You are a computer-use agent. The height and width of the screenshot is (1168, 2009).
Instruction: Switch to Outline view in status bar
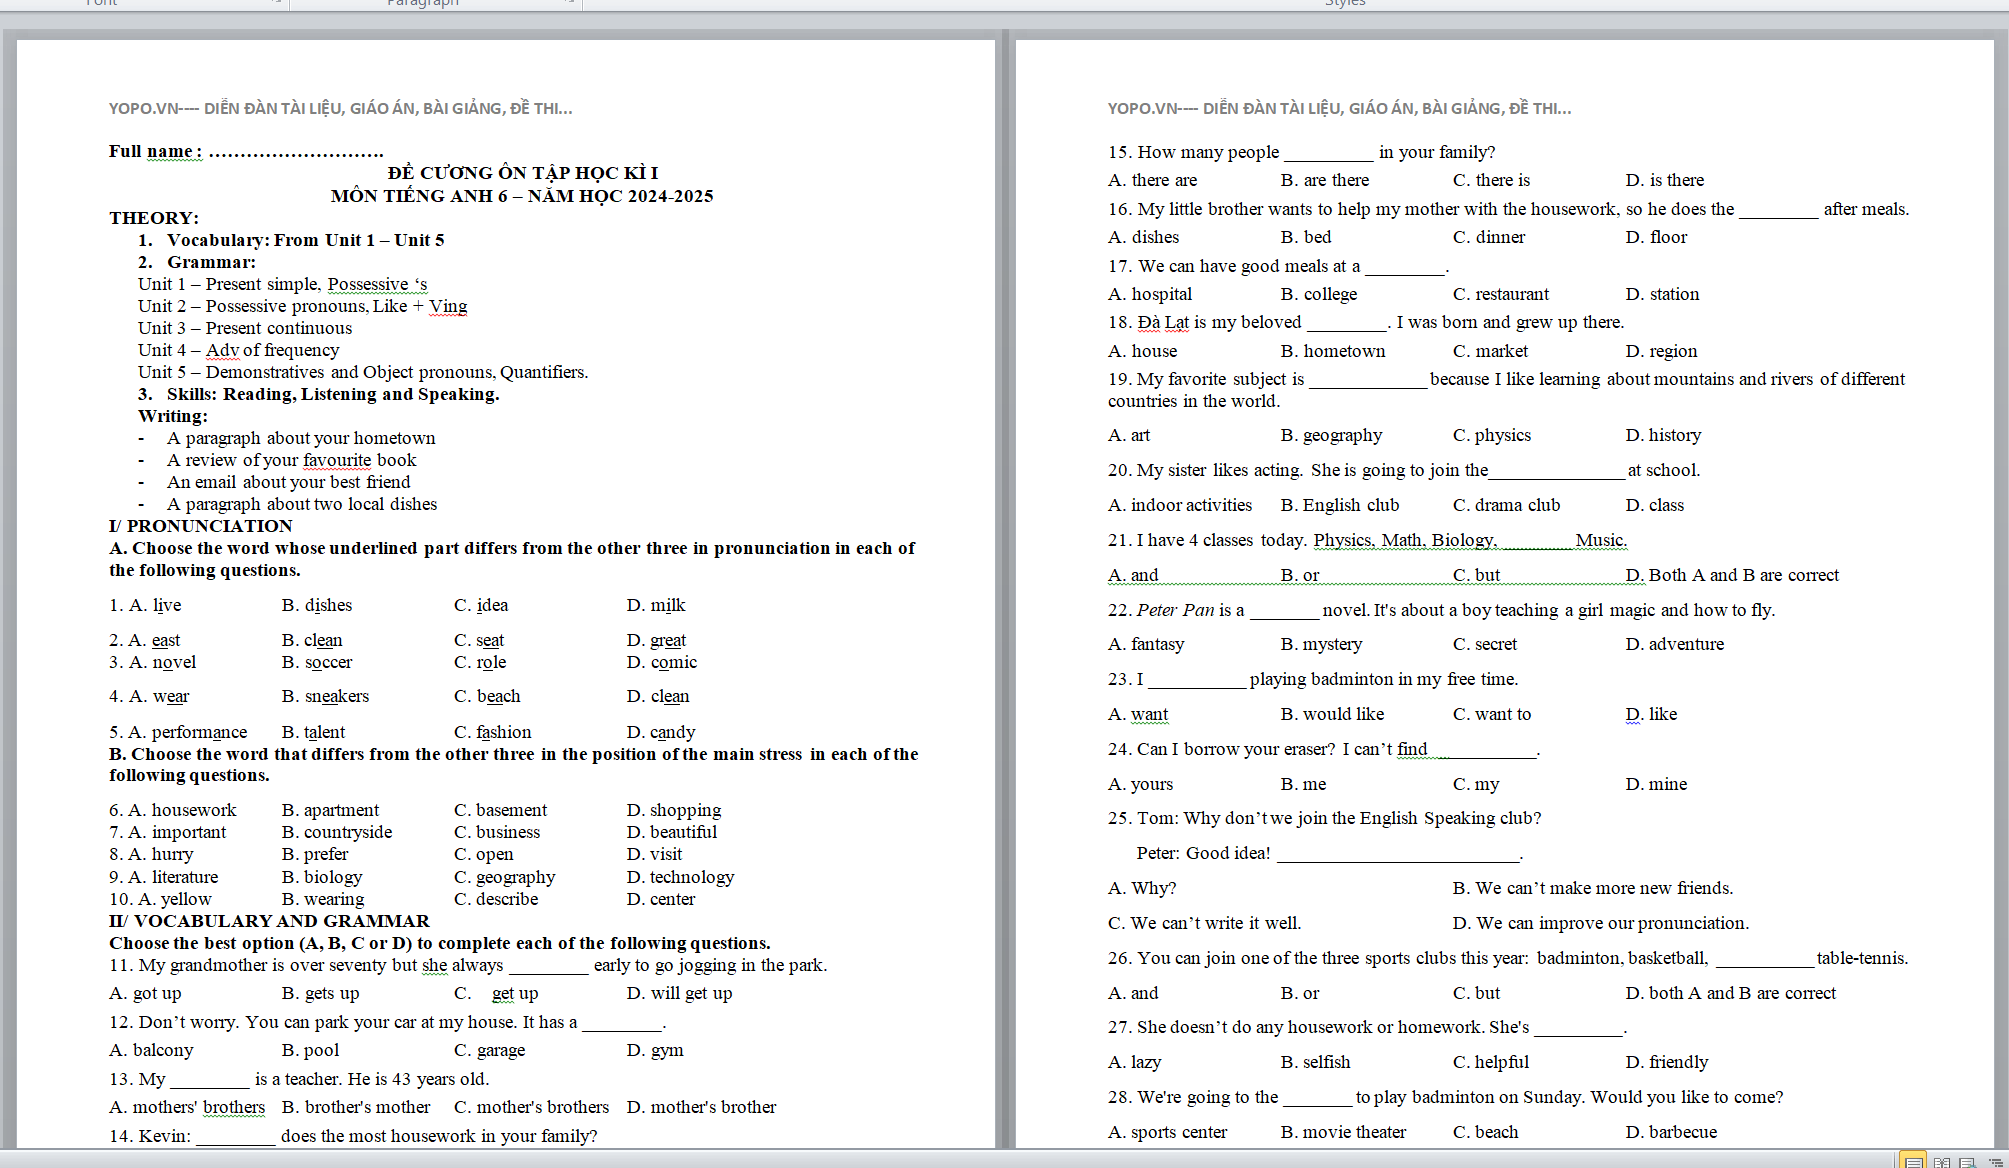[1994, 1161]
